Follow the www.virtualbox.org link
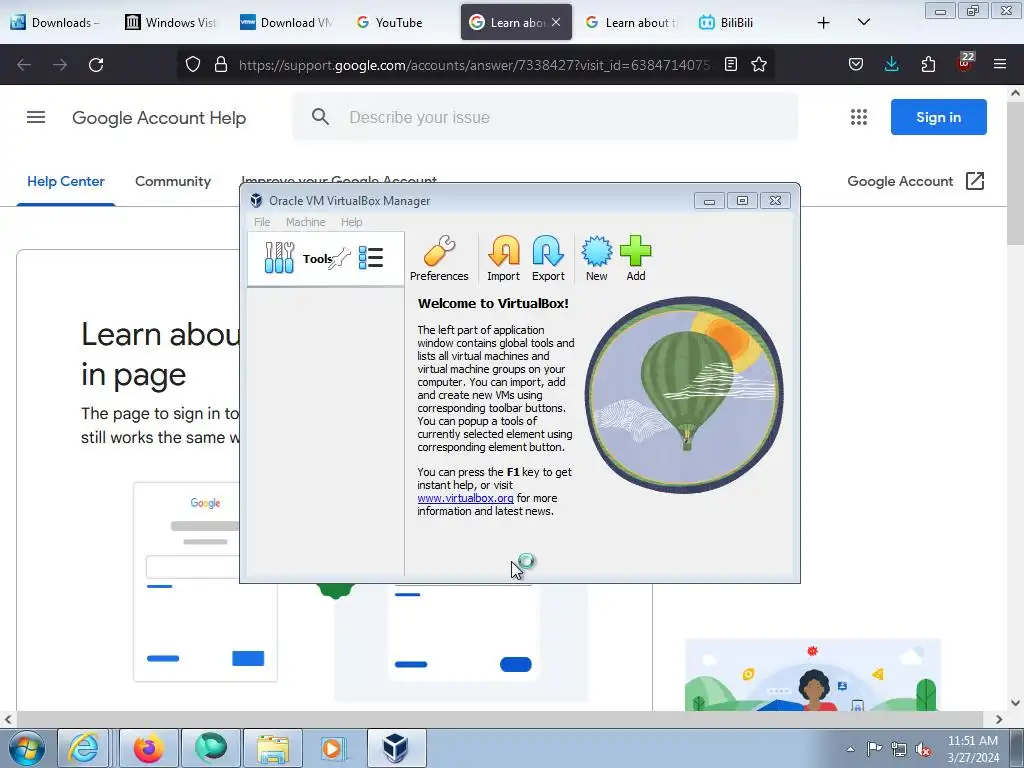This screenshot has width=1024, height=768. (x=465, y=498)
